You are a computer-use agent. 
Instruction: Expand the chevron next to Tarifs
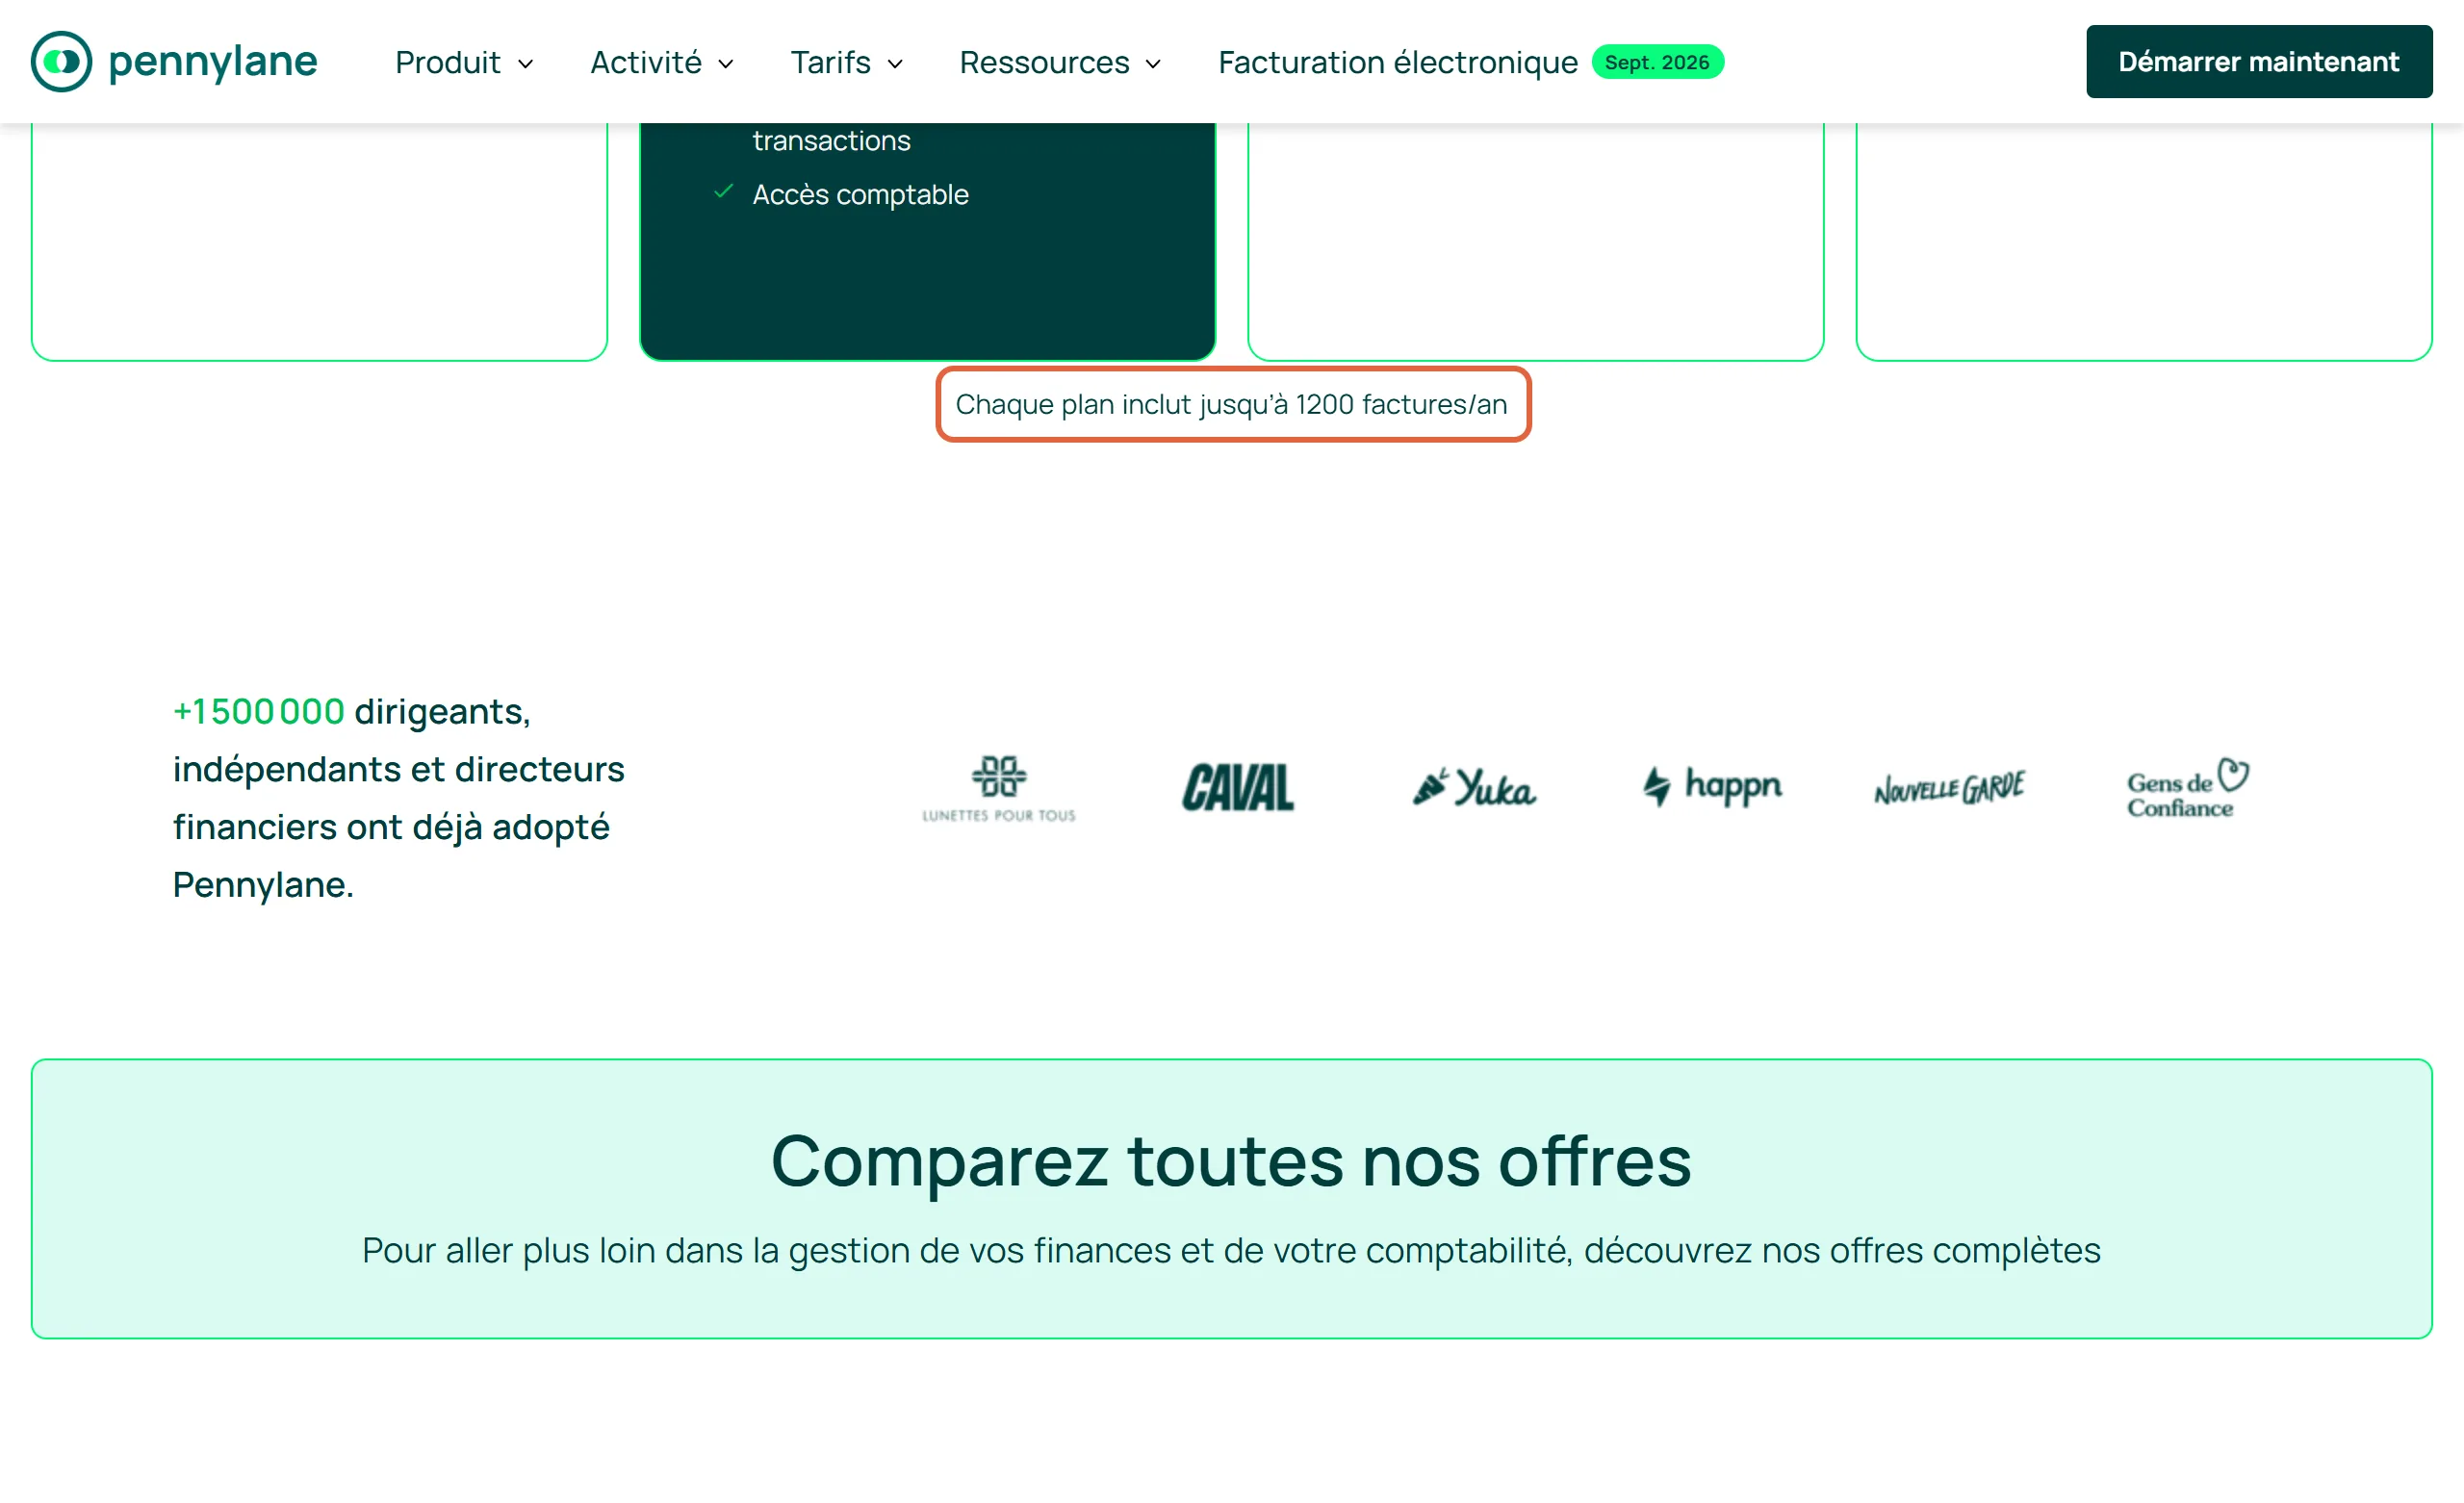click(x=895, y=65)
